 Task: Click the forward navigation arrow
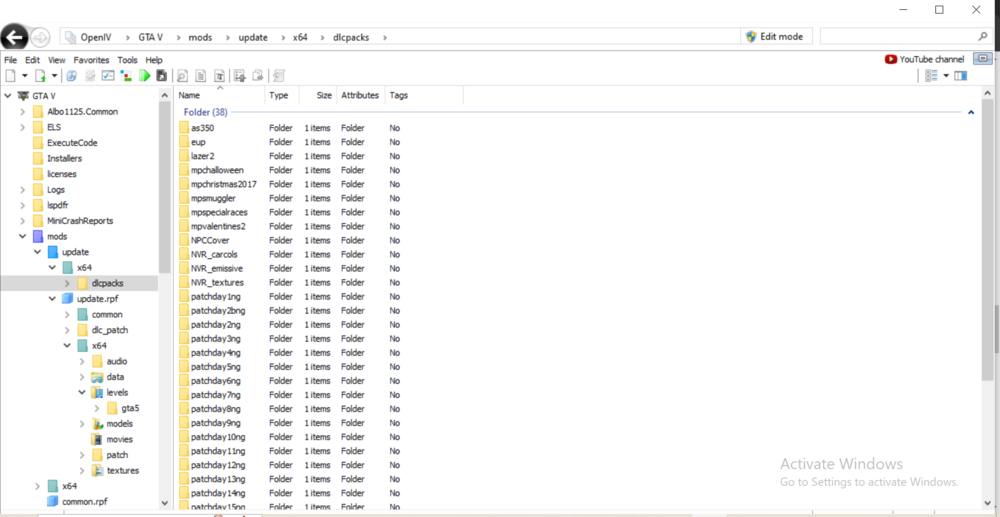pos(41,37)
